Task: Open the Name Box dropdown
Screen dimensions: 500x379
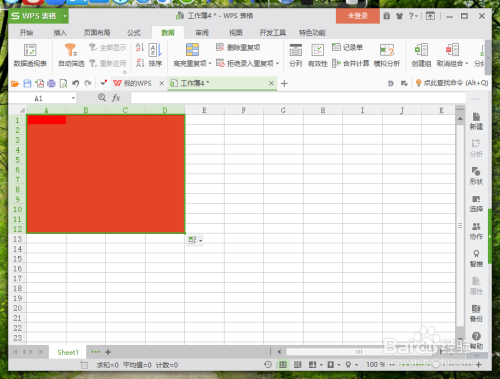Action: point(73,98)
